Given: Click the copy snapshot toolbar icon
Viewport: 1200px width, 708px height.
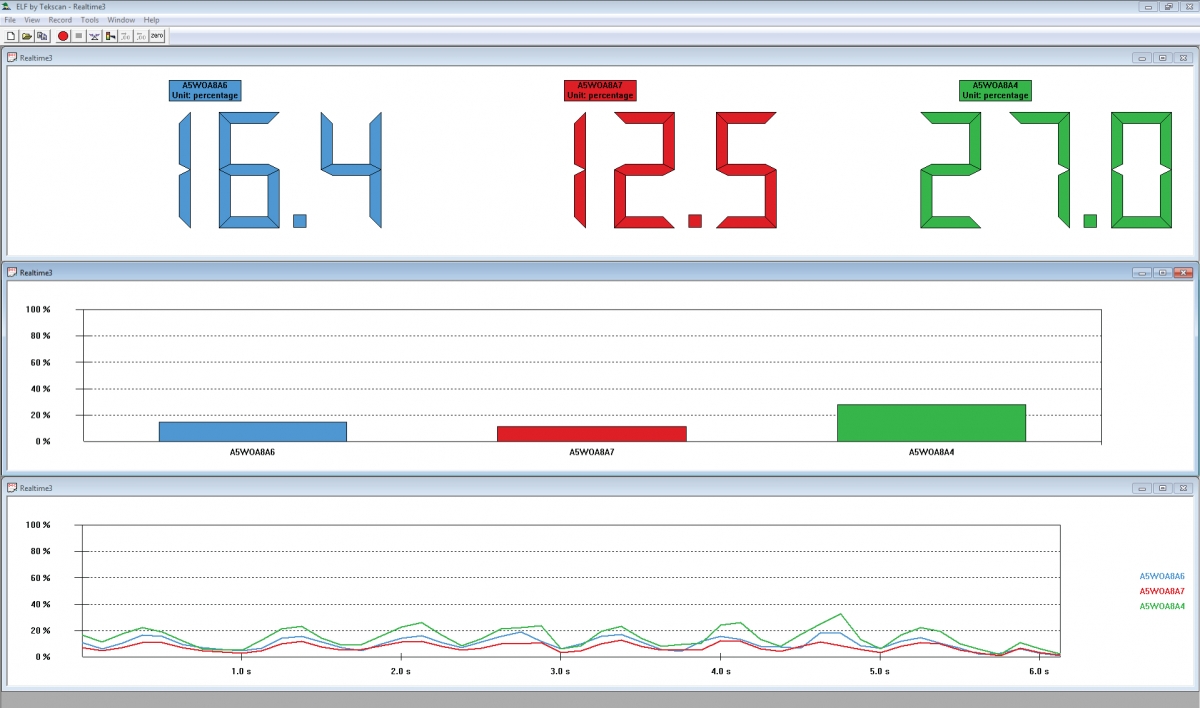Looking at the screenshot, I should (44, 35).
